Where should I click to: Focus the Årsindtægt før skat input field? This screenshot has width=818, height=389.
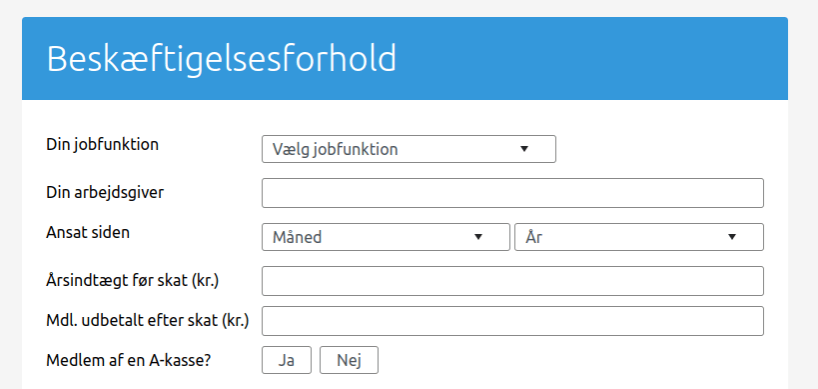pyautogui.click(x=513, y=281)
